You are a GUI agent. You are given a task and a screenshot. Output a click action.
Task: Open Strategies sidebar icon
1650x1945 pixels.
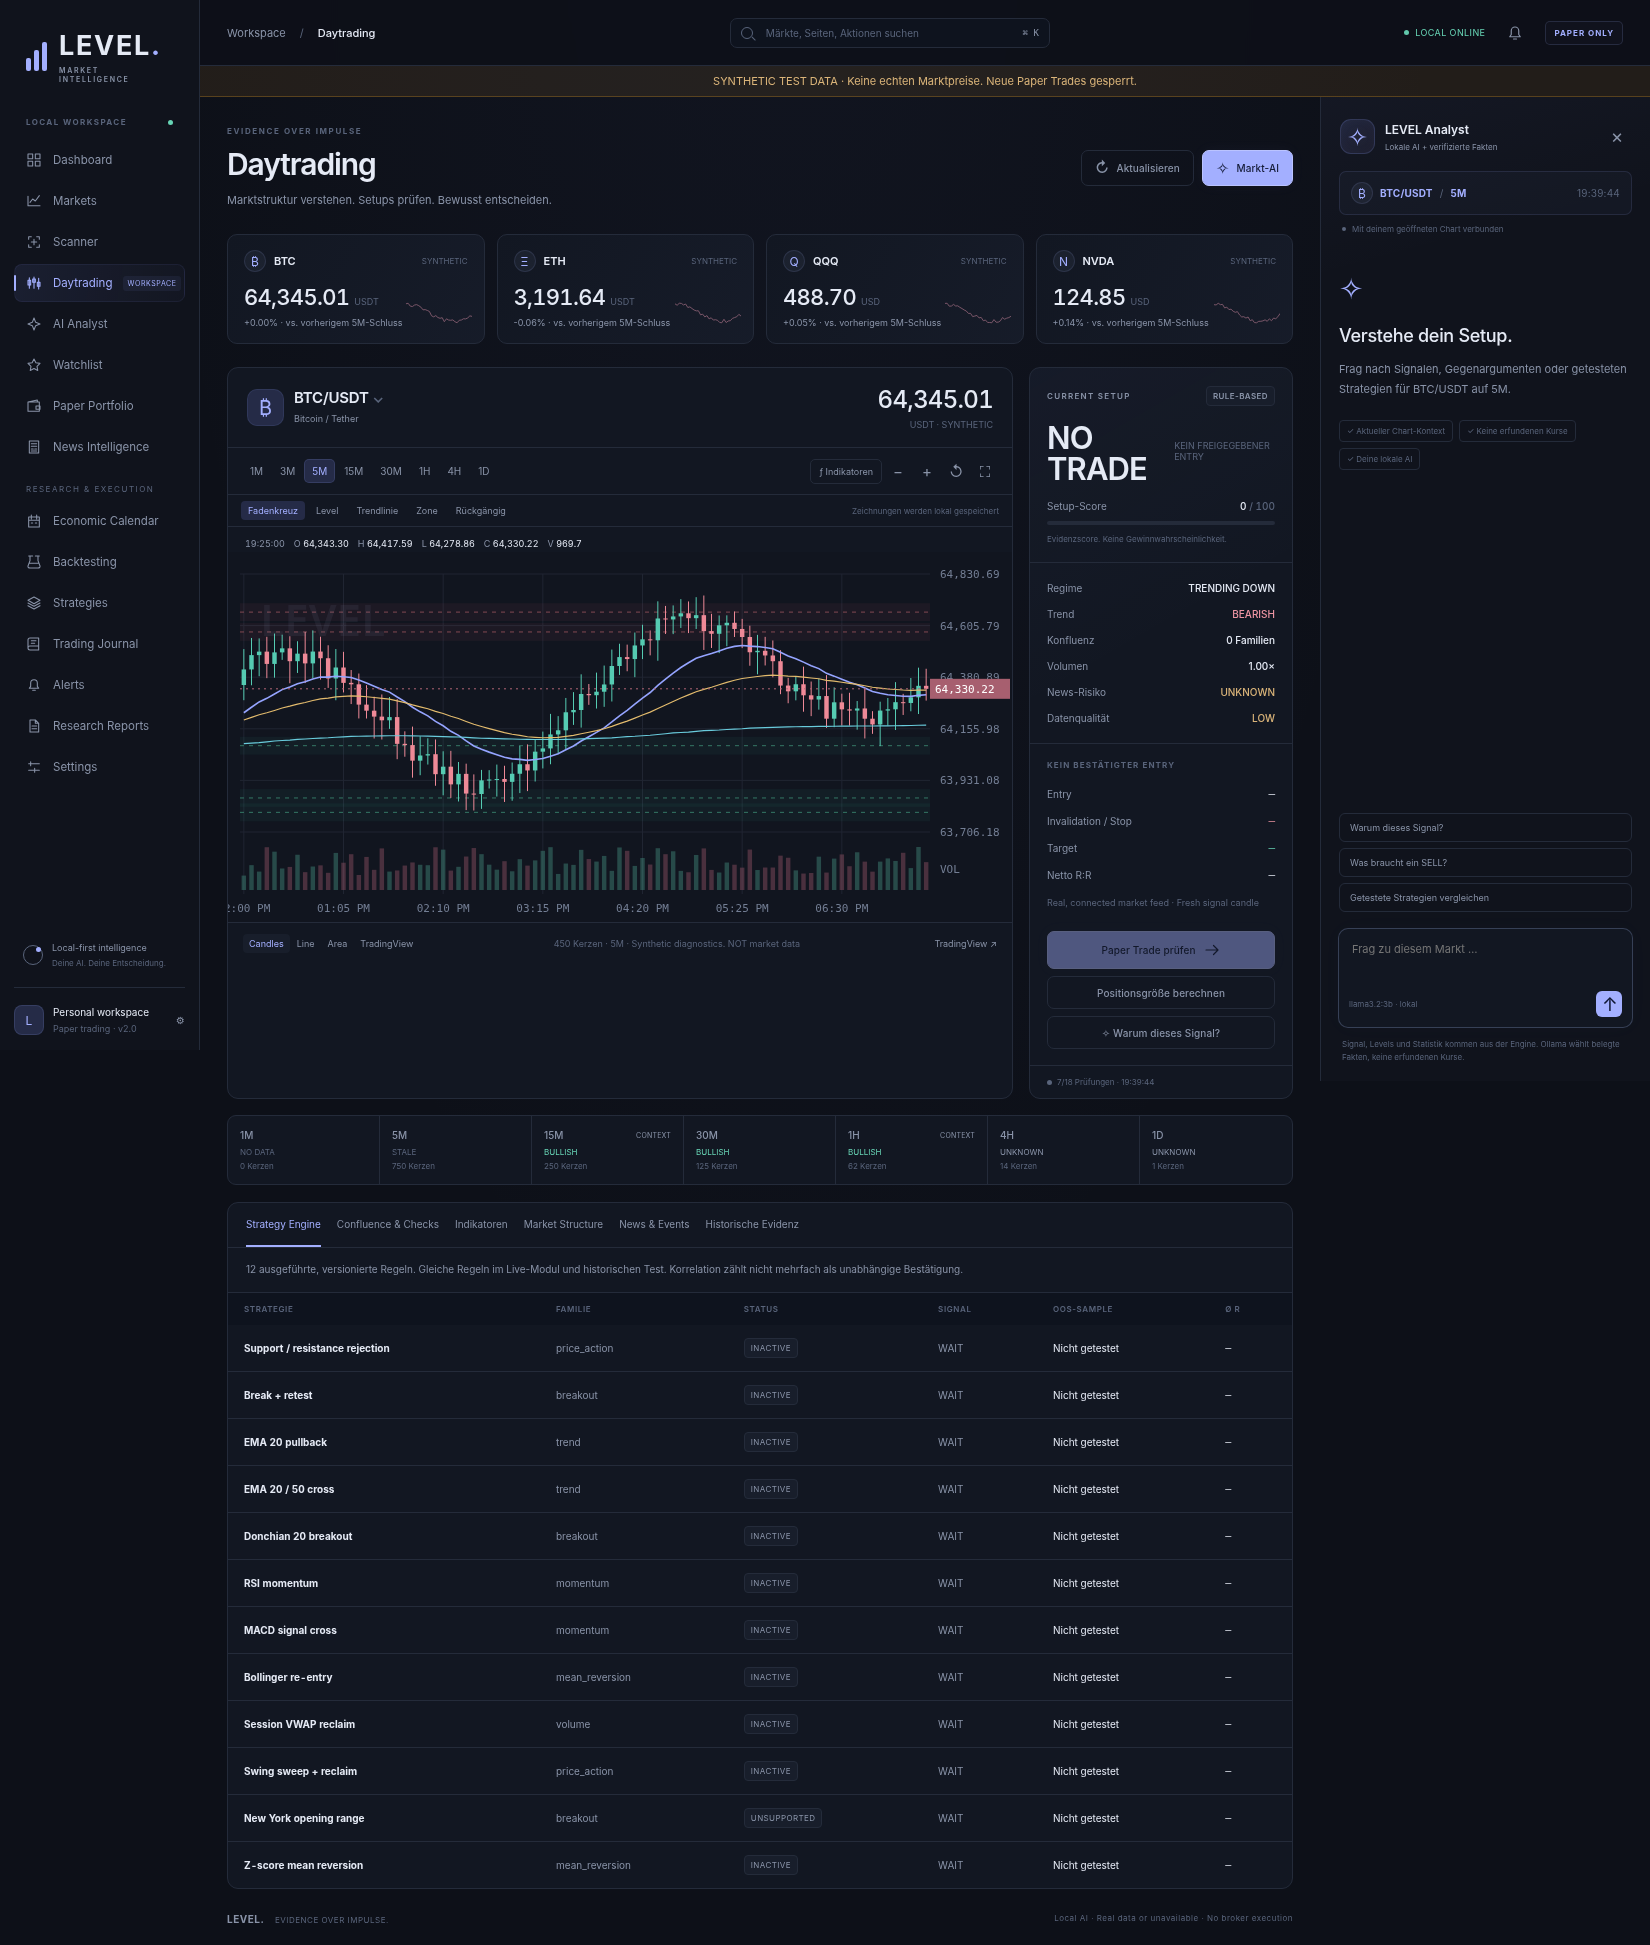(34, 603)
